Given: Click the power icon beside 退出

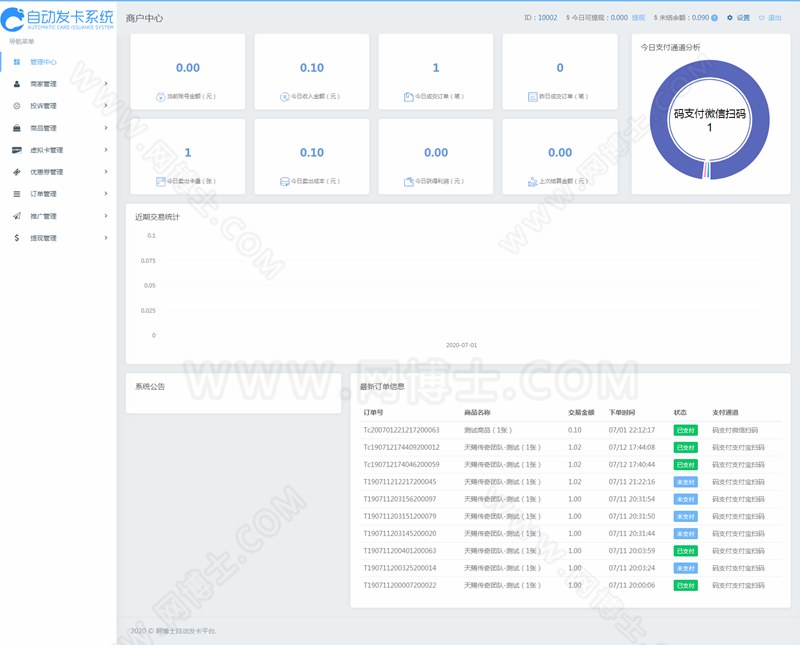Looking at the screenshot, I should click(761, 18).
